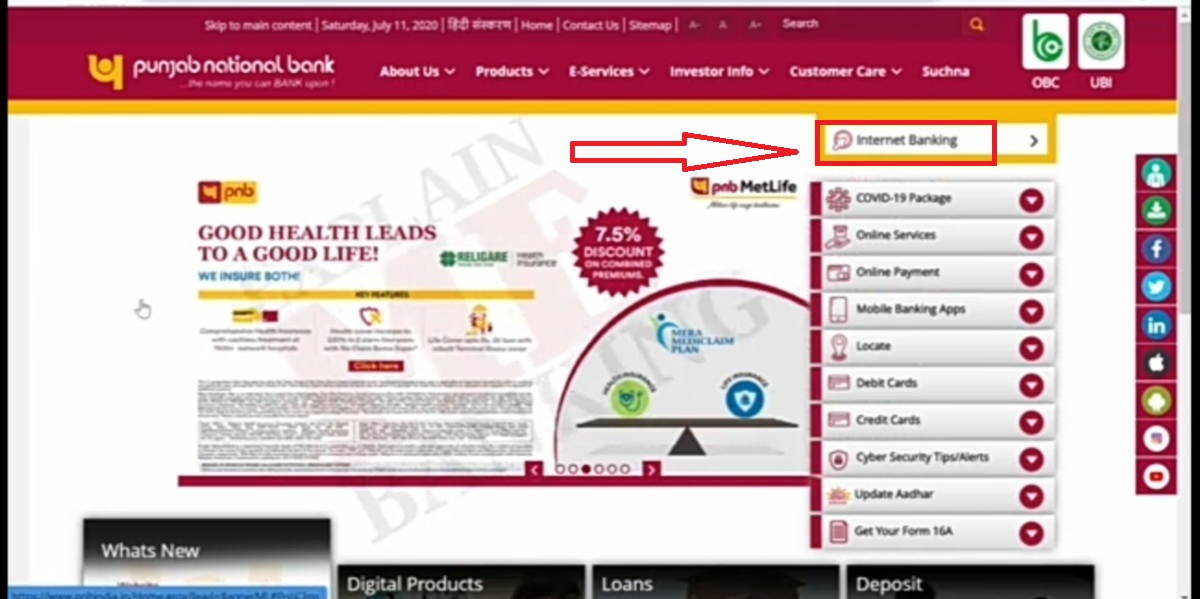Click the Facebook icon in right sidebar
1200x599 pixels.
(x=1157, y=249)
